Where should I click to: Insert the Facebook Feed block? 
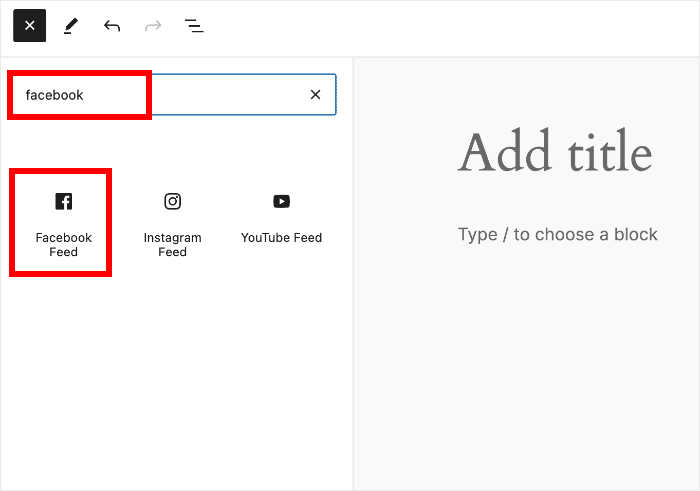(x=63, y=223)
